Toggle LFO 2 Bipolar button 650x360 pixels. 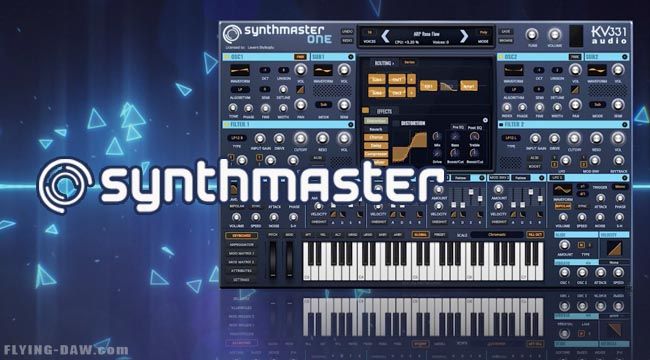pyautogui.click(x=563, y=206)
